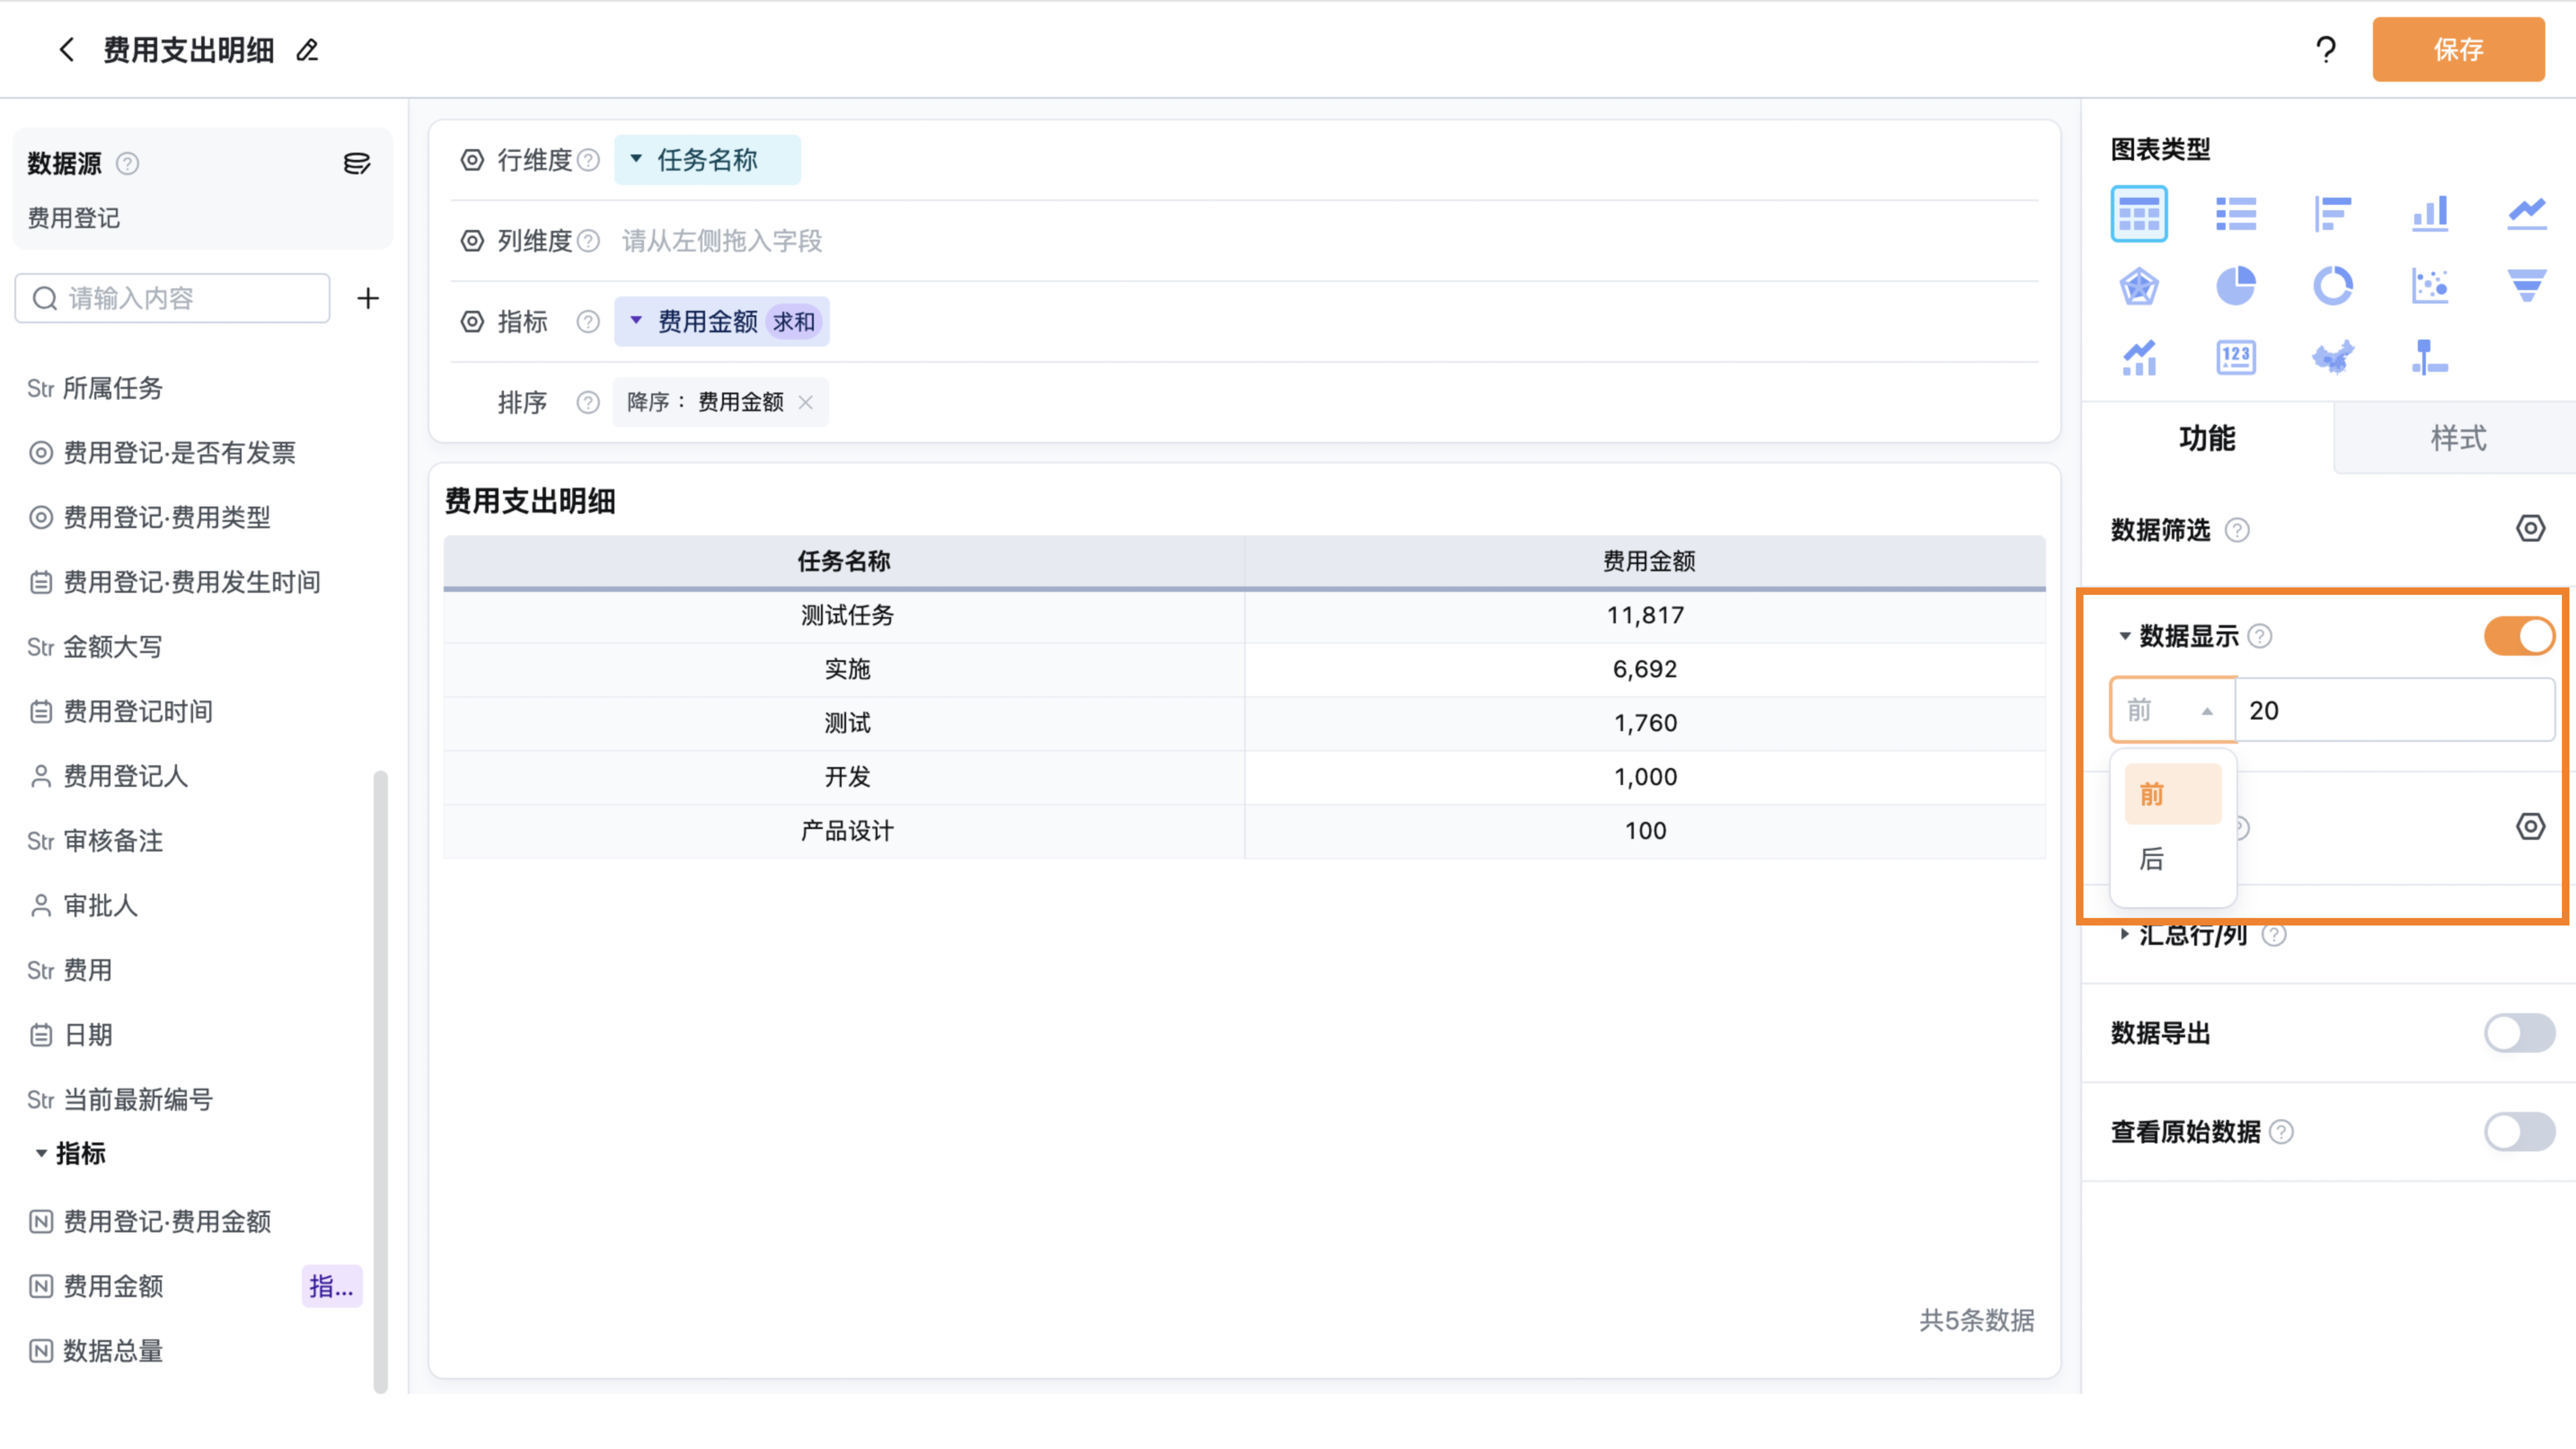Open the settings icon left of 指标 row
The height and width of the screenshot is (1449, 2576).
(x=472, y=322)
